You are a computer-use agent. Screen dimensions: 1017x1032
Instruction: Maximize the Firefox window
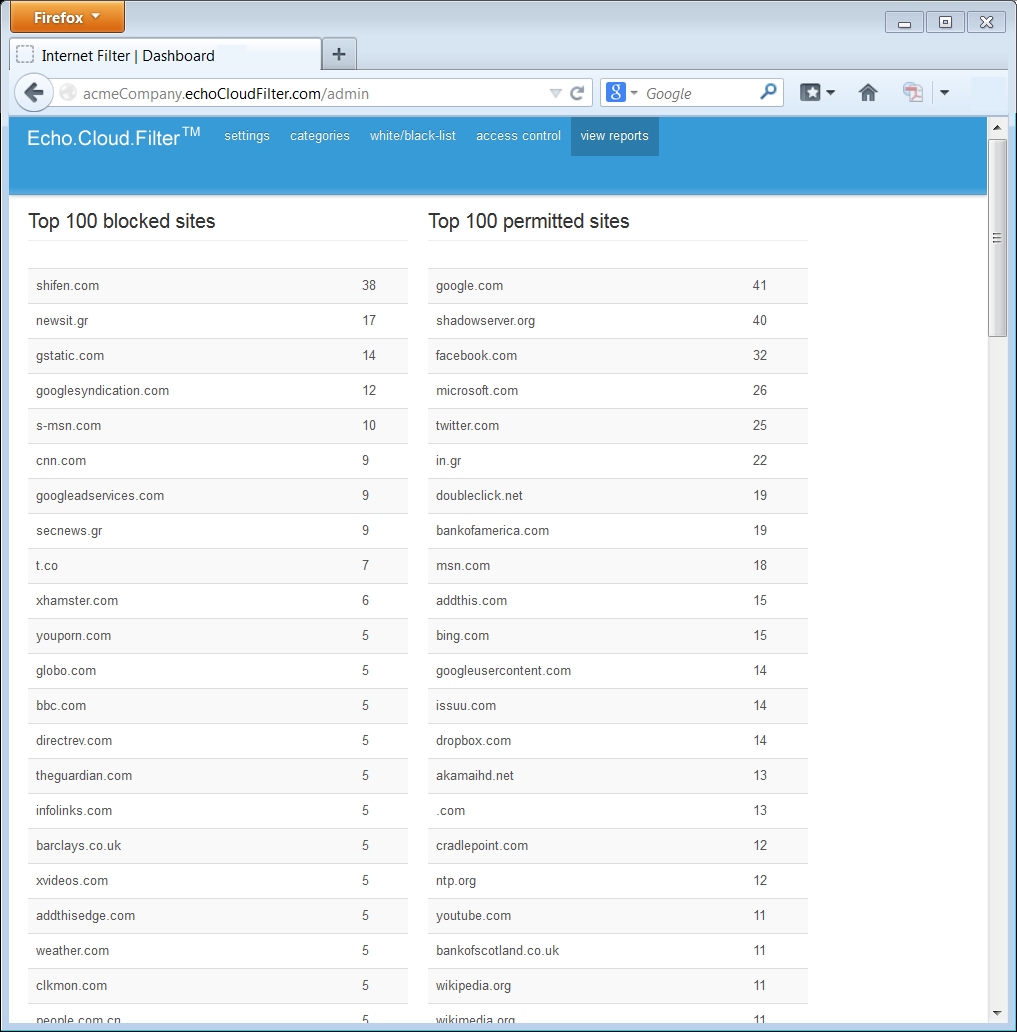945,22
